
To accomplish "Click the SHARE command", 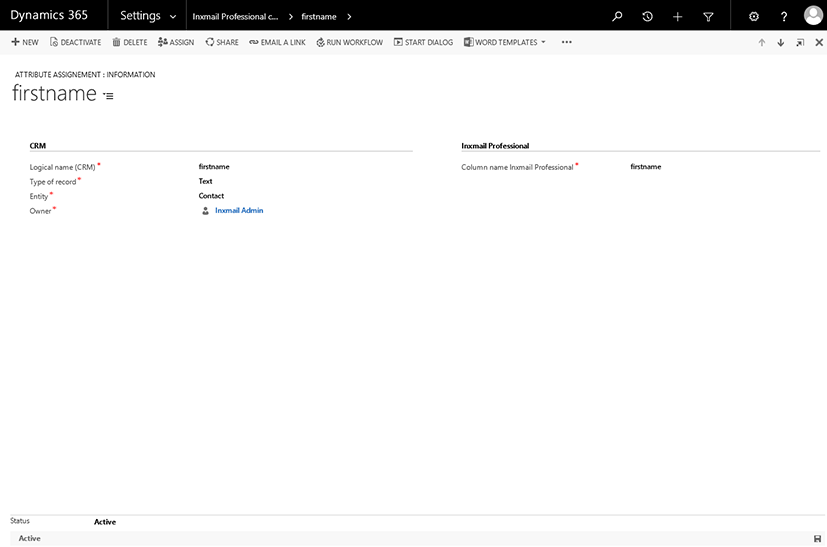I will click(x=222, y=42).
